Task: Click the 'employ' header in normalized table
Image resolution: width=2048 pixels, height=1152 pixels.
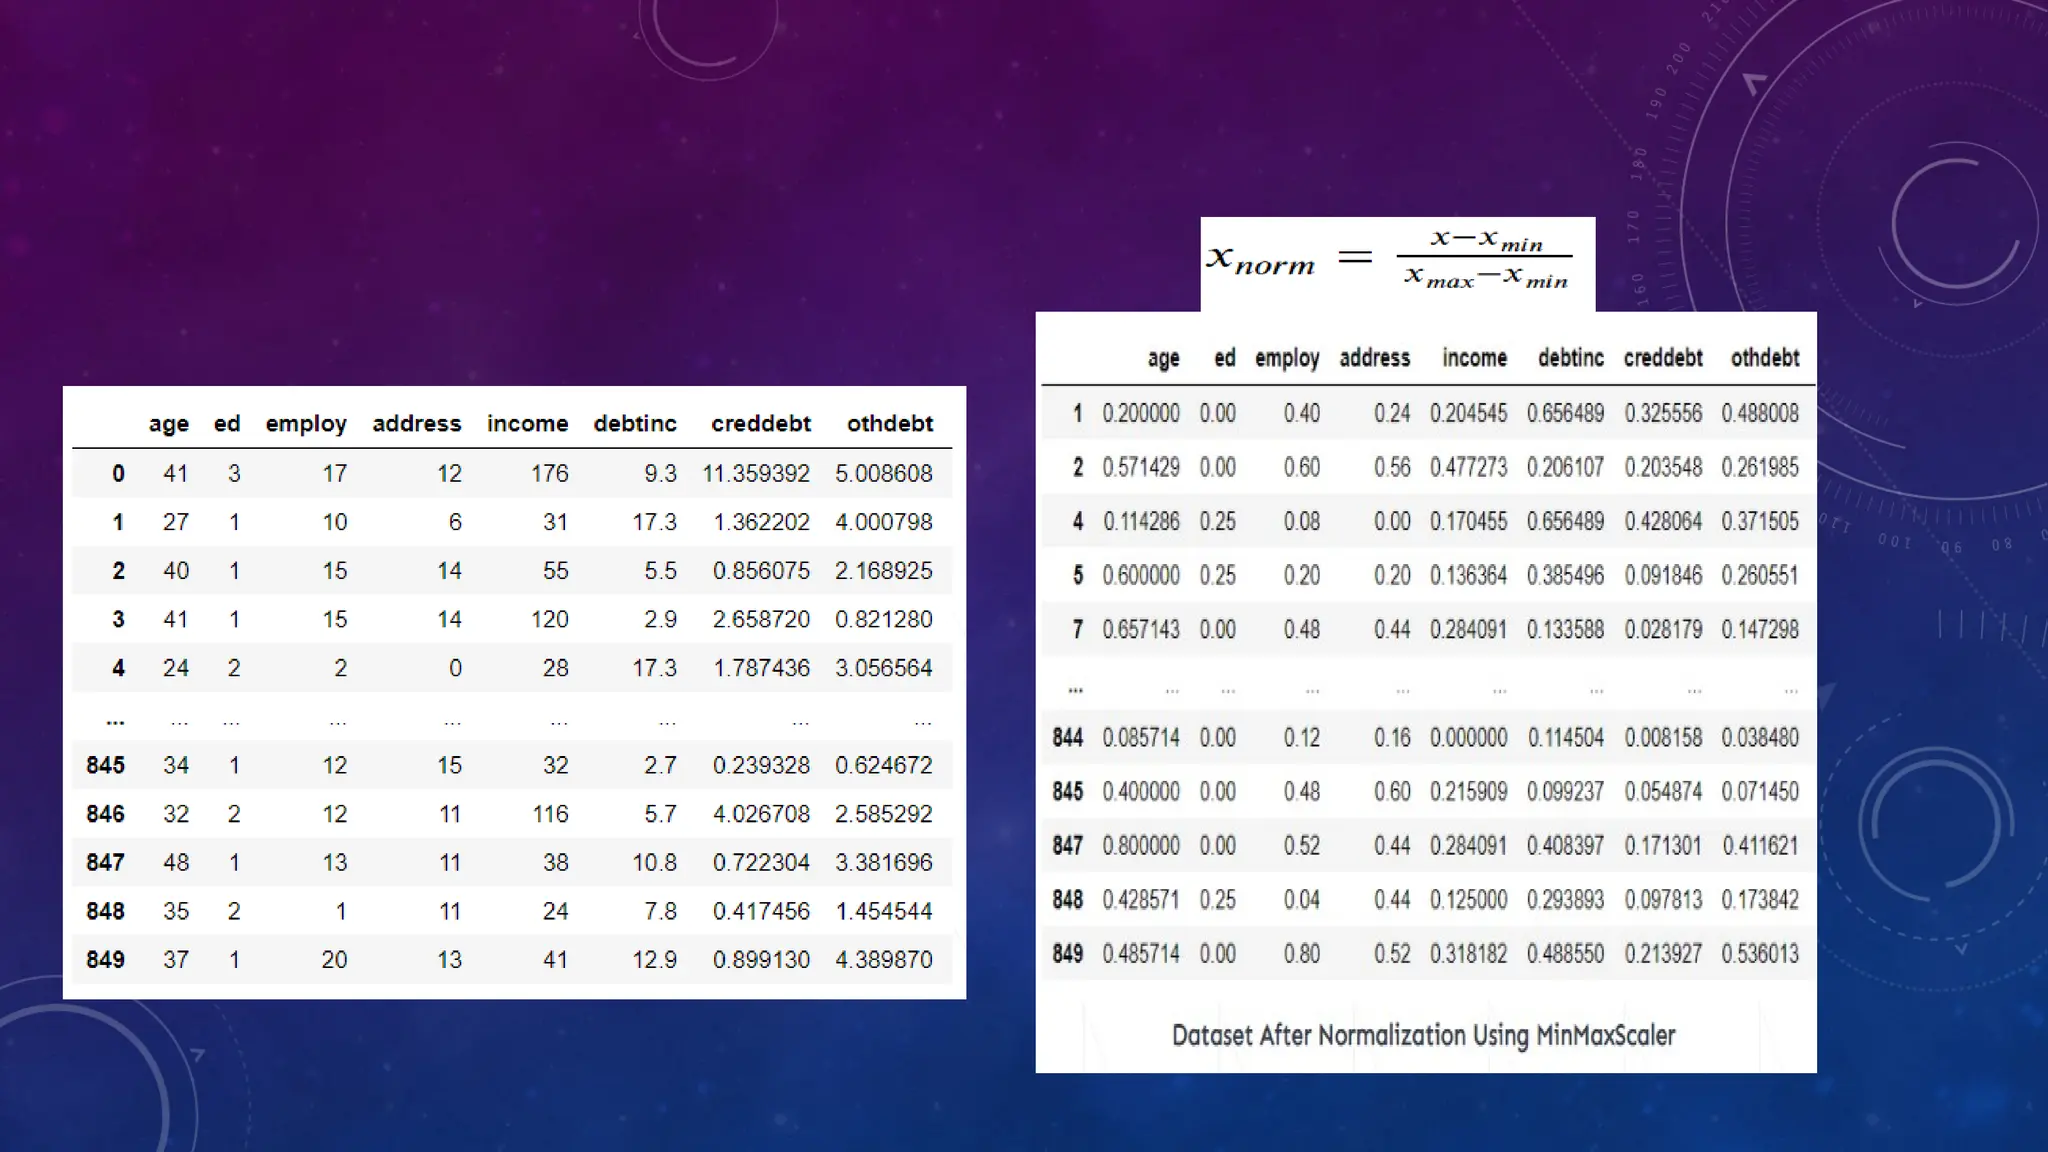Action: pyautogui.click(x=1286, y=358)
